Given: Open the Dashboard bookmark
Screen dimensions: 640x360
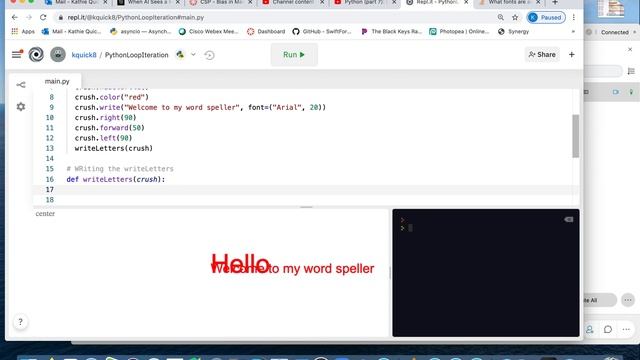Looking at the screenshot, I should pyautogui.click(x=266, y=31).
